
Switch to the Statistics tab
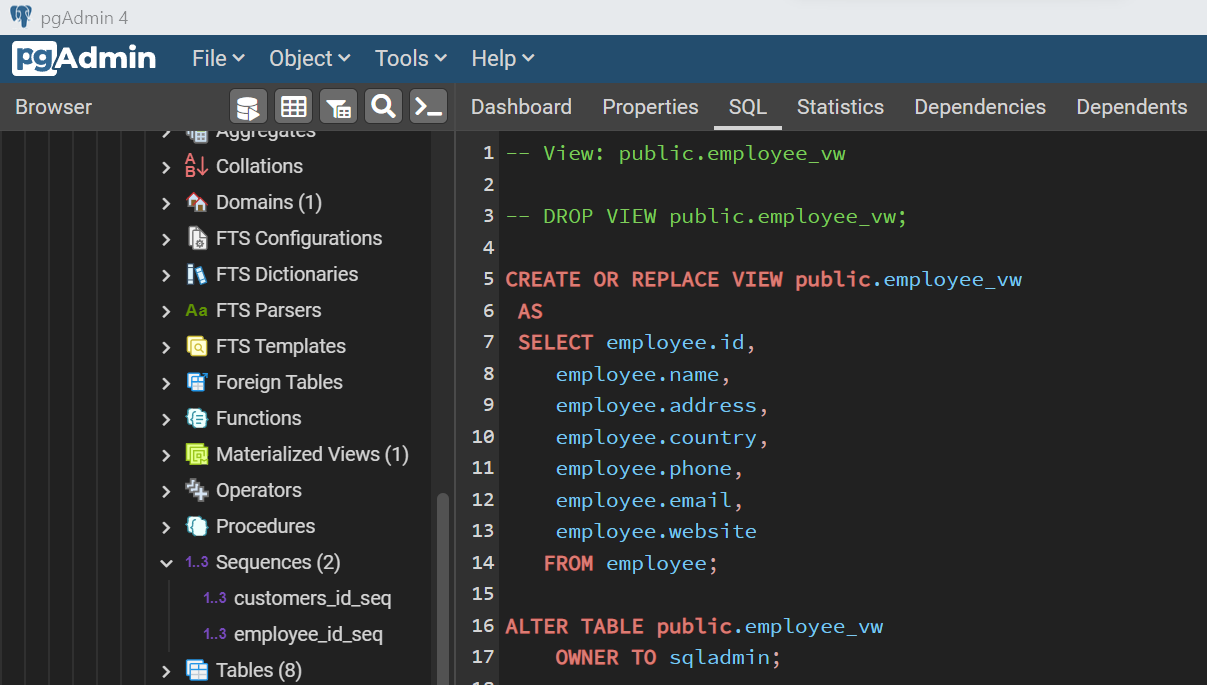click(x=840, y=107)
